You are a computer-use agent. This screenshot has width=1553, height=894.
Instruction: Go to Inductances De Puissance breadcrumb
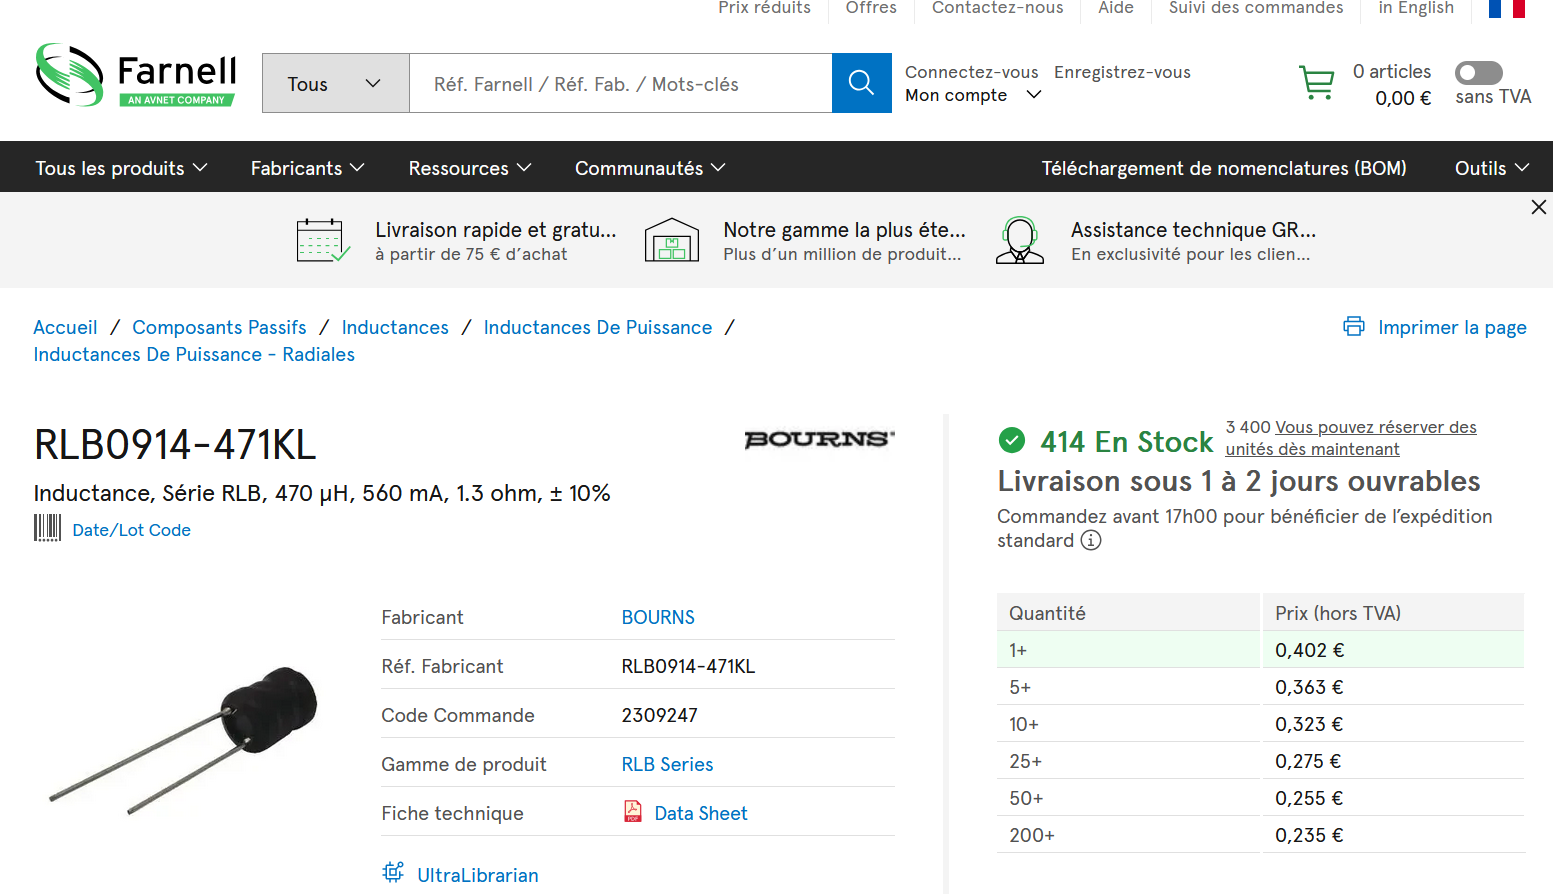[598, 327]
